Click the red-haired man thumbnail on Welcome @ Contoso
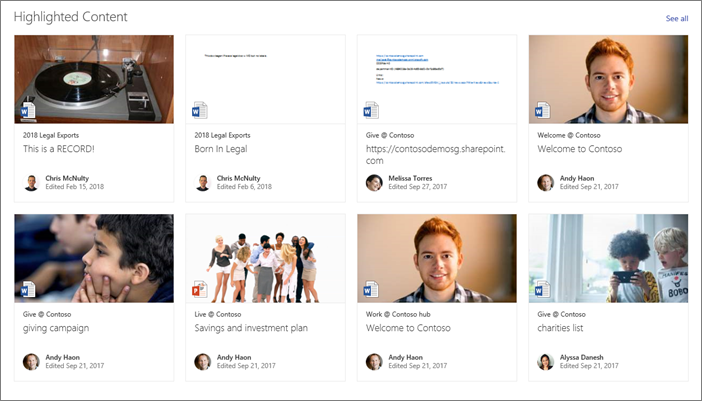The image size is (702, 401). 608,79
